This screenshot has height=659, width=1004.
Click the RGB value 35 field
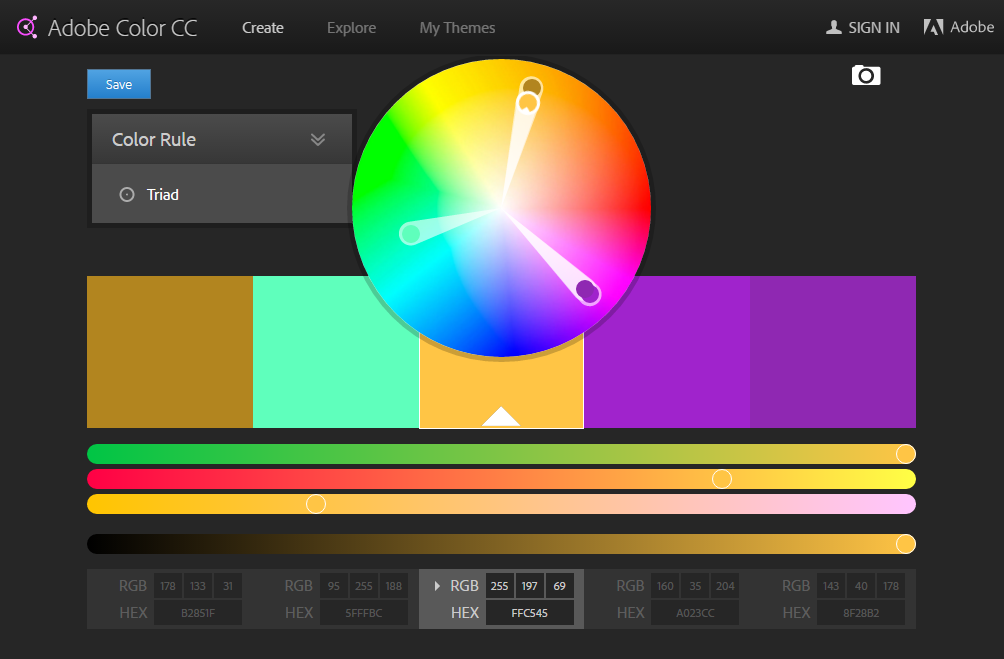click(x=695, y=586)
